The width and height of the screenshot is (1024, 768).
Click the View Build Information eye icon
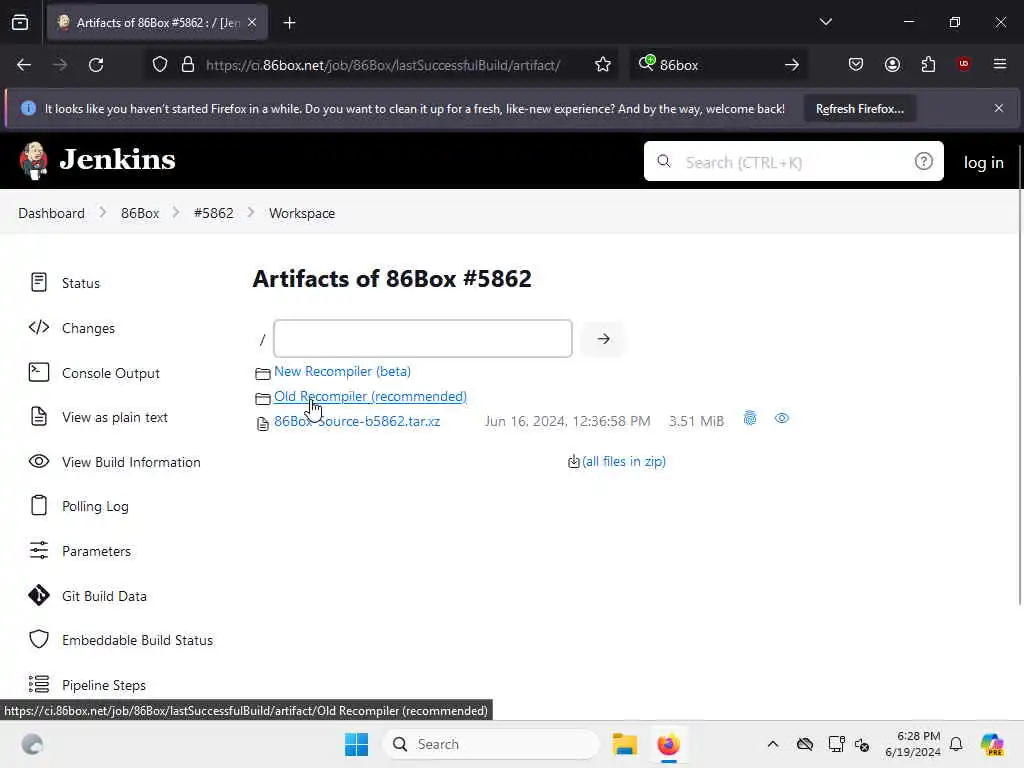click(39, 461)
